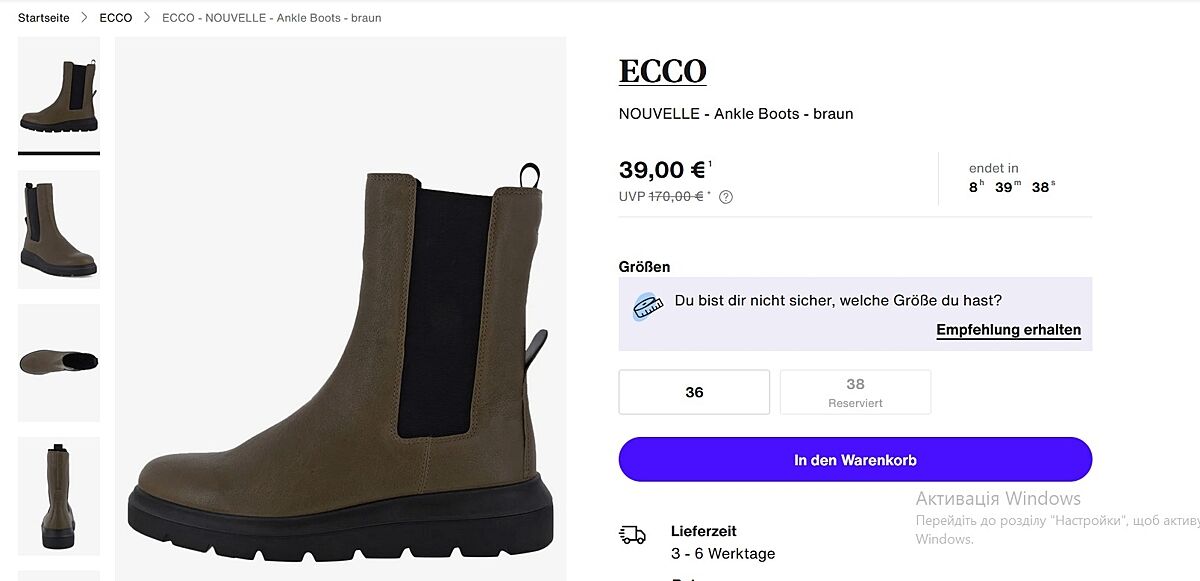This screenshot has height=581, width=1200.
Task: Select the reserved size 38 option
Action: (855, 392)
